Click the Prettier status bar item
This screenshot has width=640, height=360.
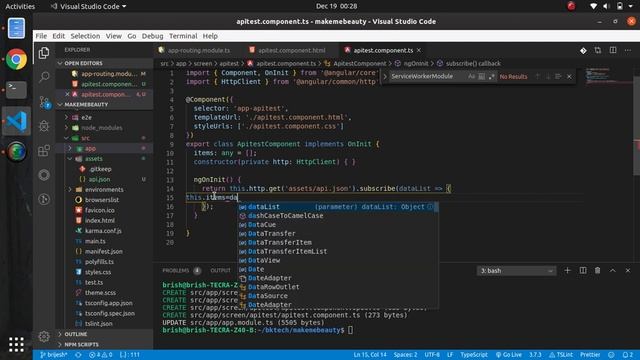[590, 355]
